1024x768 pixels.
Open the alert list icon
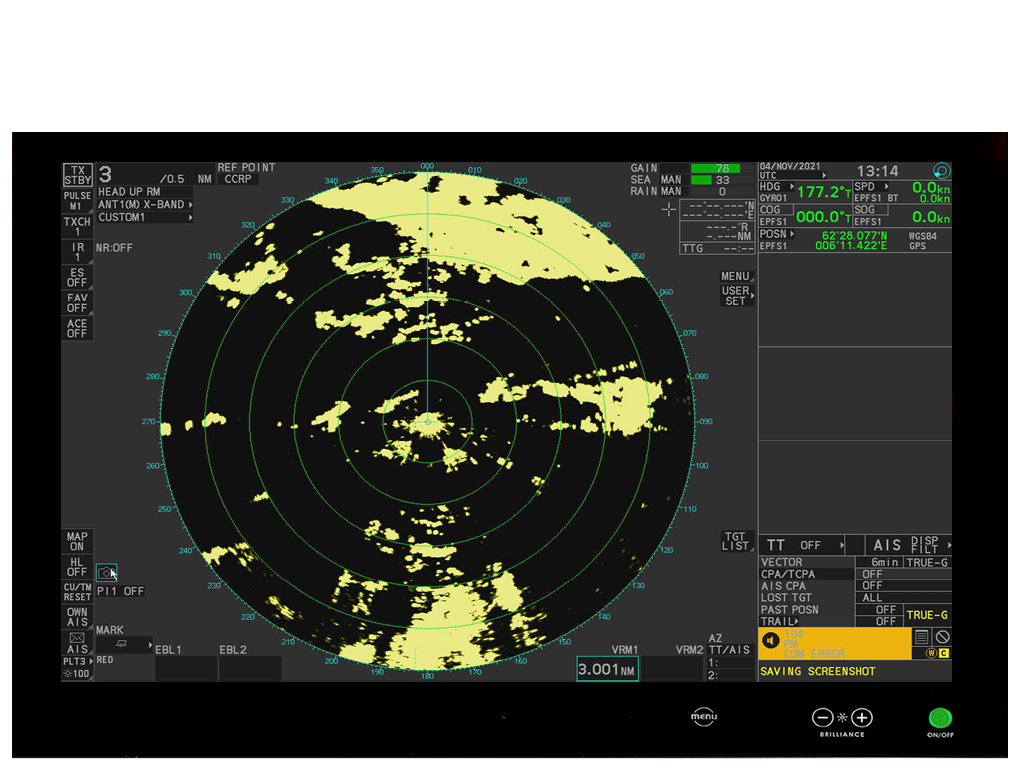tap(921, 637)
